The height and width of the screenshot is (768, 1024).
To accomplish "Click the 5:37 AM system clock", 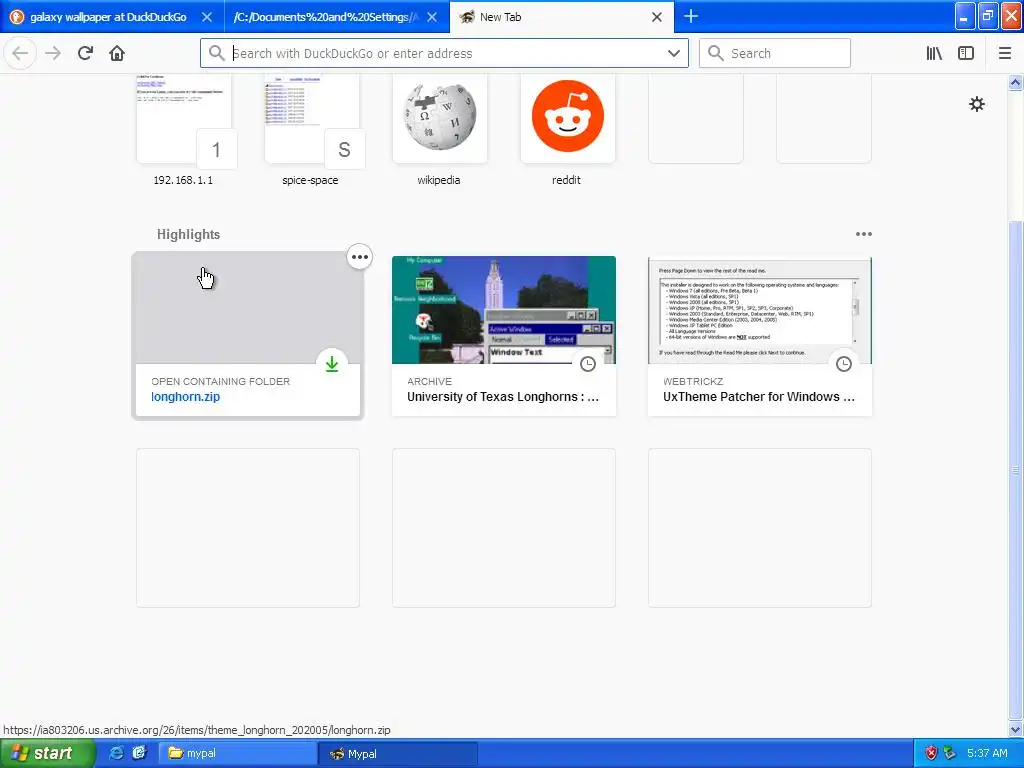I will click(987, 754).
